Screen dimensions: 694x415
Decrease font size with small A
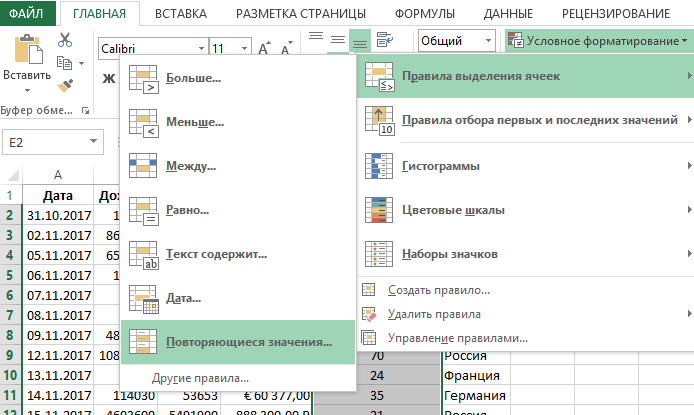[x=286, y=48]
